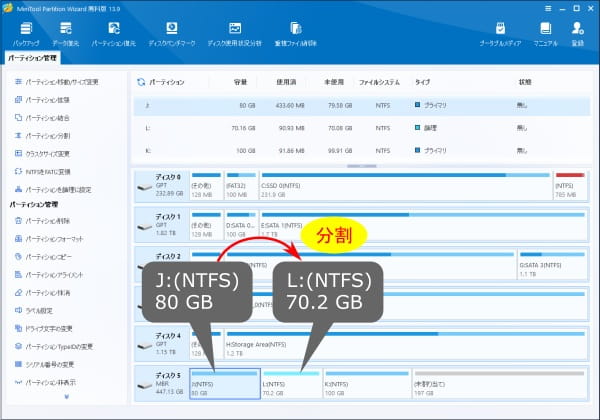Expand more sidebar actions with down chevron
Image resolution: width=600 pixels, height=420 pixels.
(x=67, y=397)
